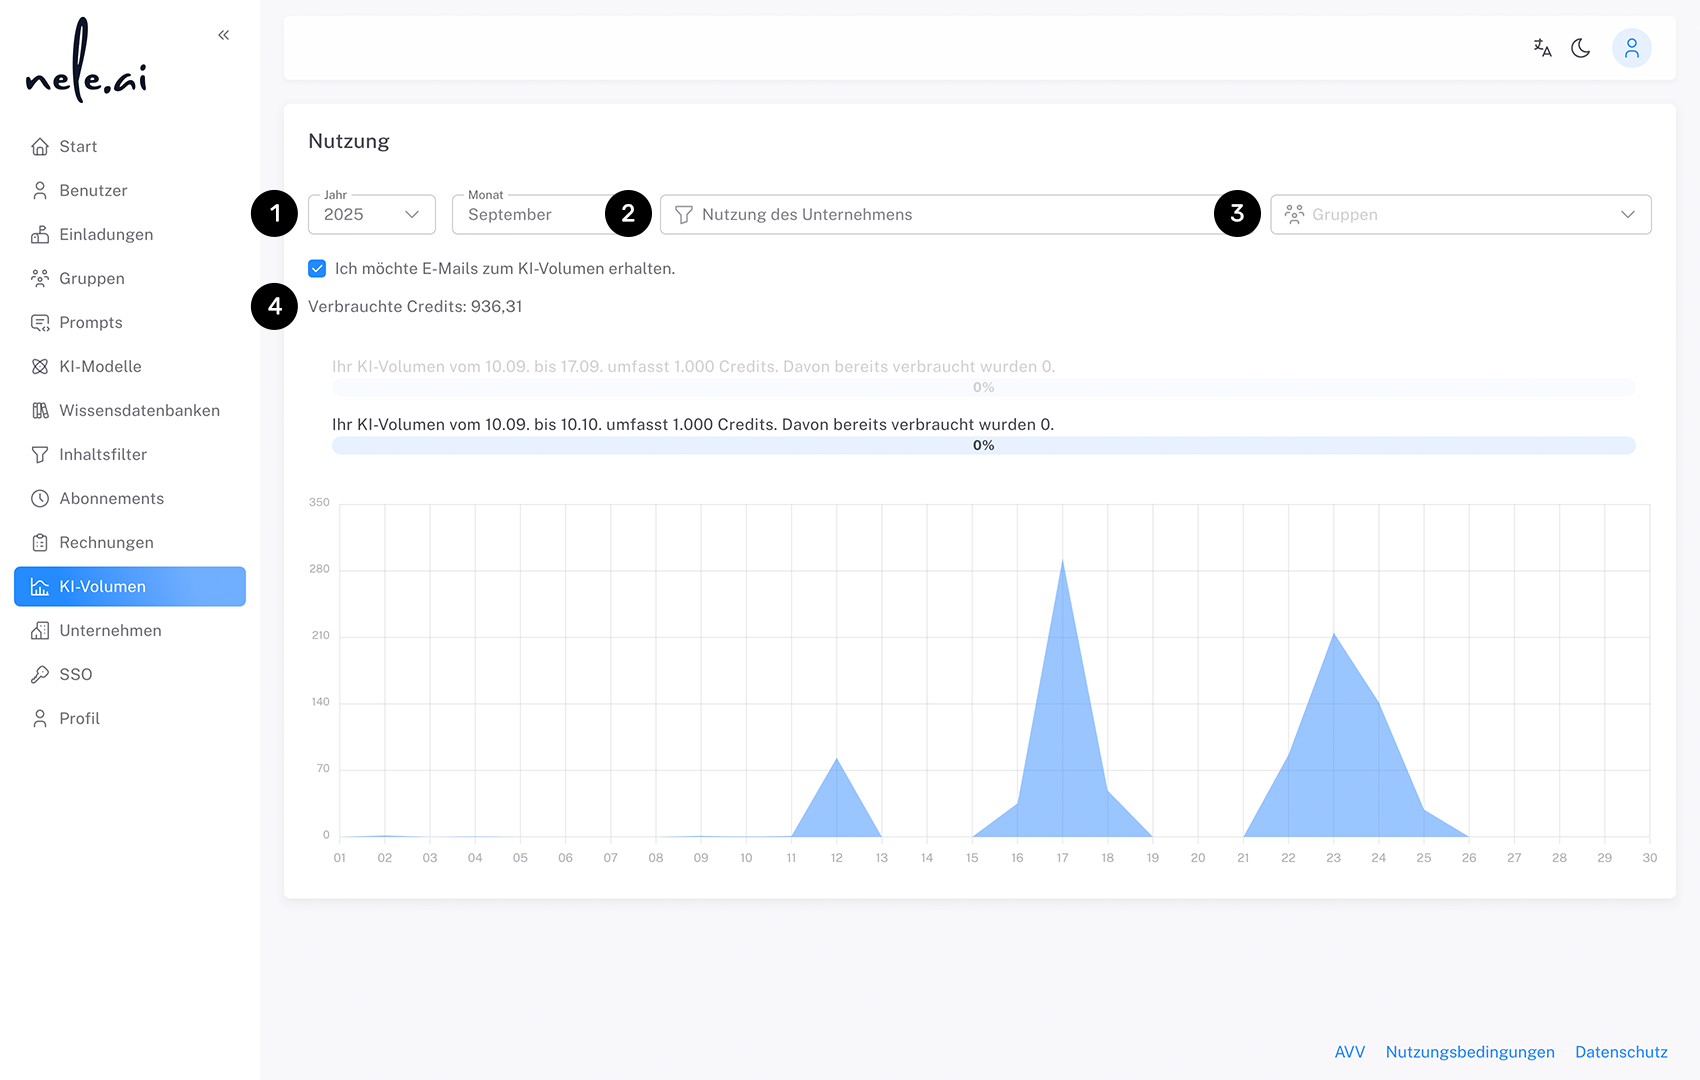Expand the Gruppen dropdown

coord(1460,214)
